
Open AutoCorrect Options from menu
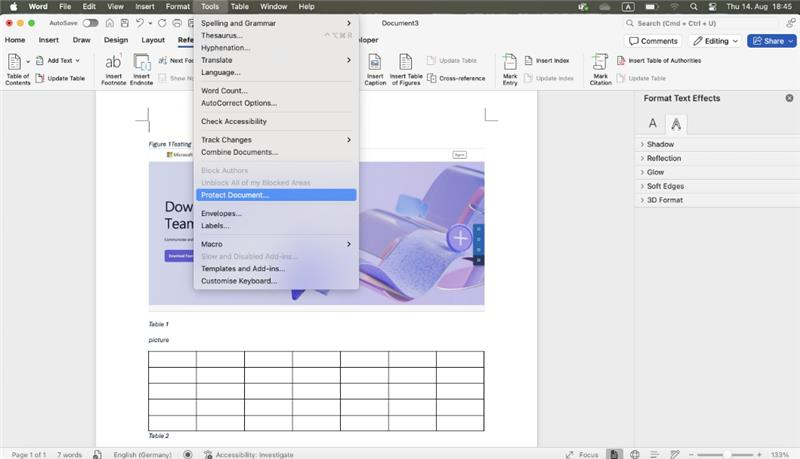[276, 103]
